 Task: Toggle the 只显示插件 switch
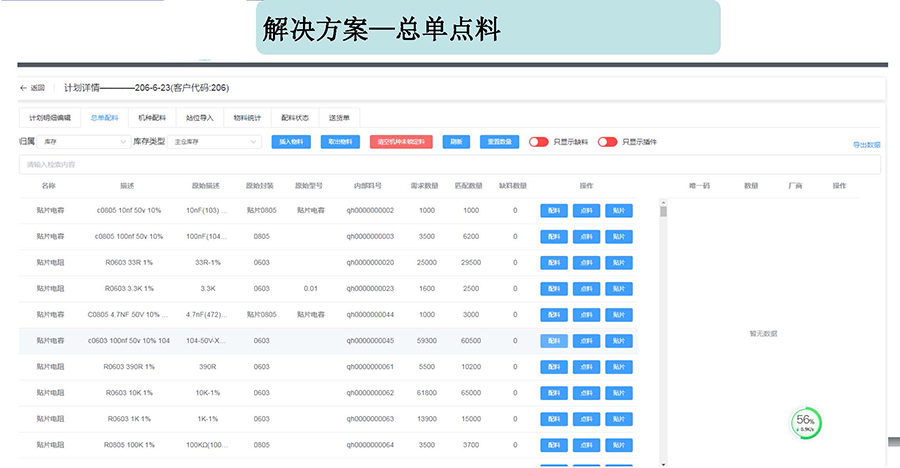607,142
